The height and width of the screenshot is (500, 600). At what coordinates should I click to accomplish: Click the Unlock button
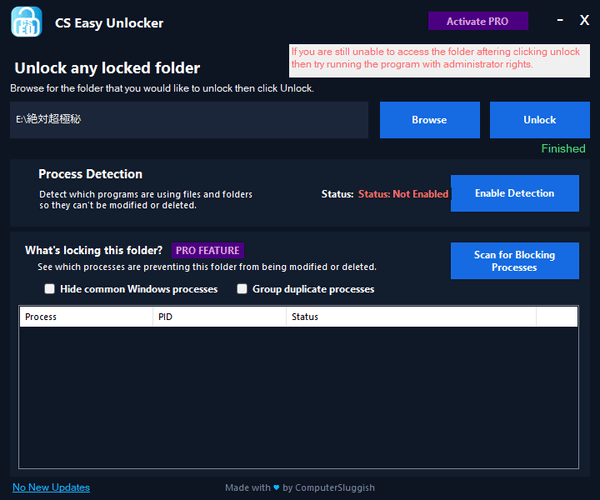click(540, 120)
